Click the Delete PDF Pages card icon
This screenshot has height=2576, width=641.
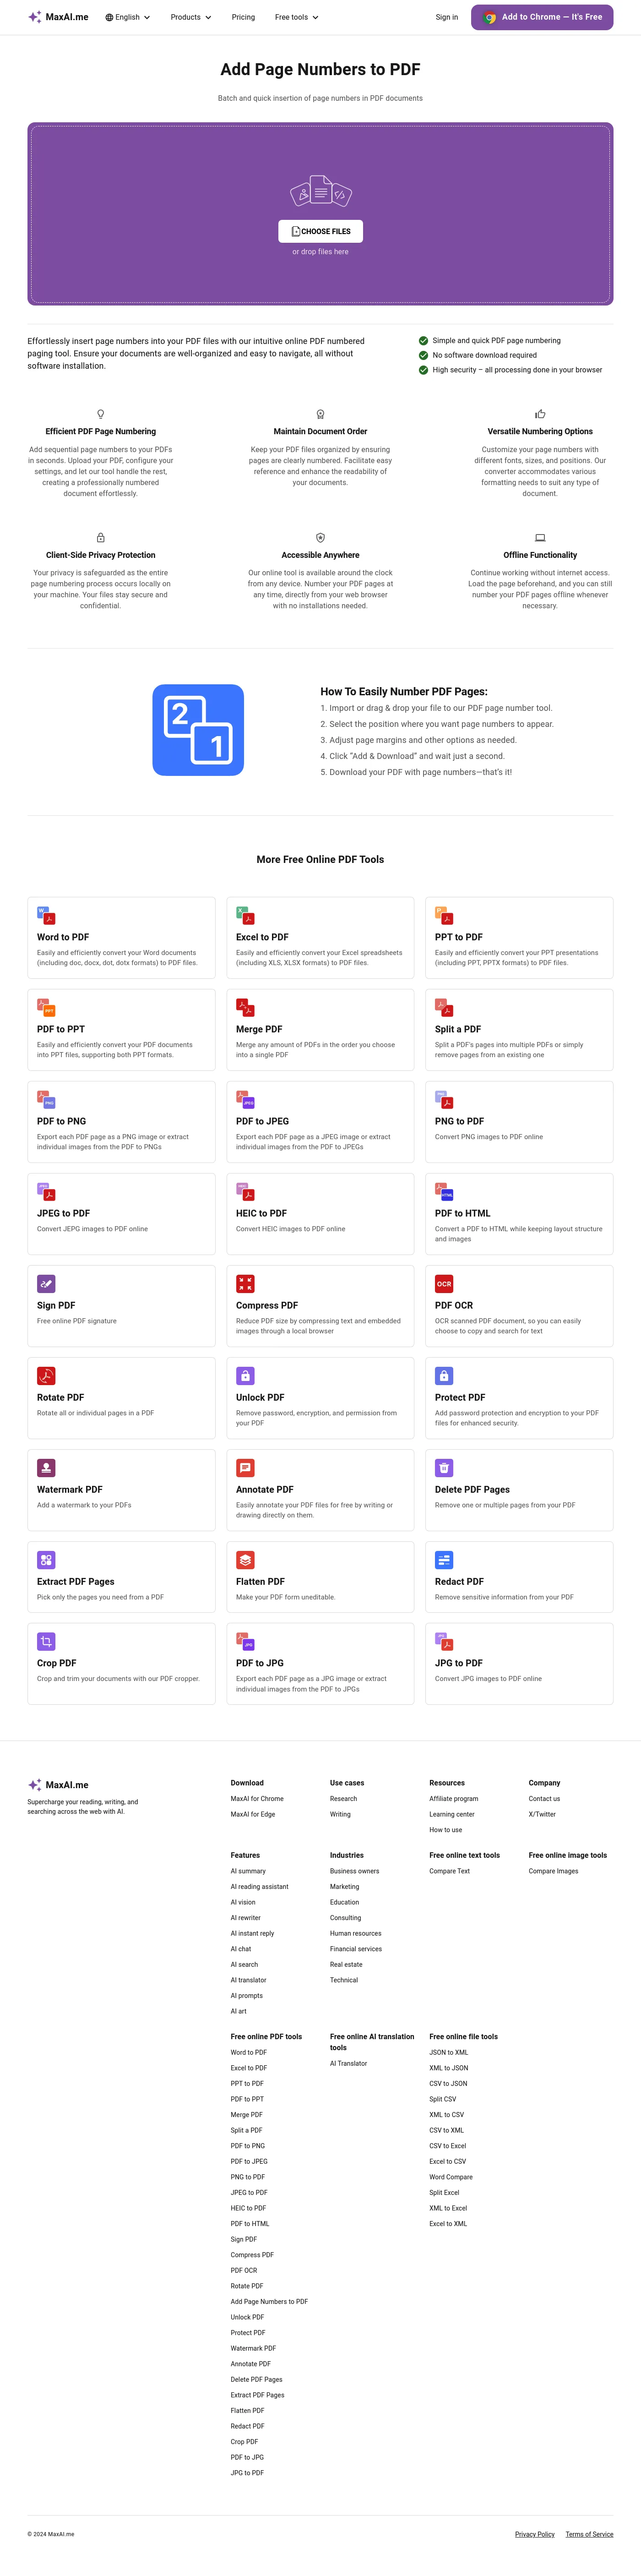[x=444, y=1467]
